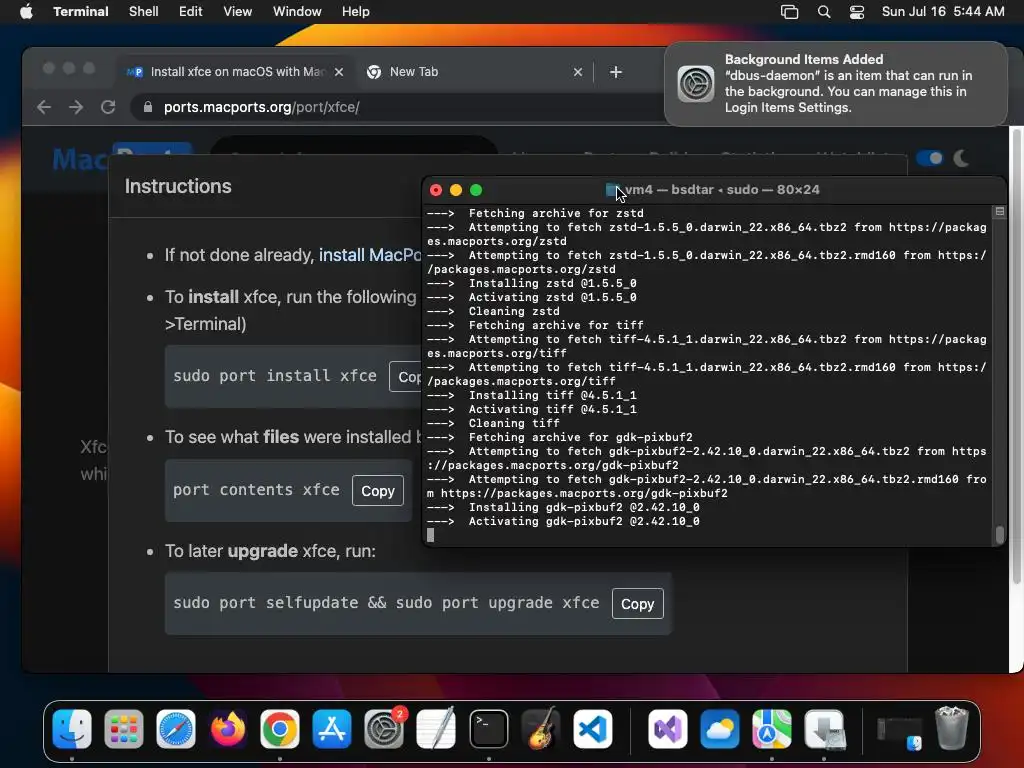This screenshot has height=768, width=1024.
Task: Open Launchpad in the dock
Action: 123,729
